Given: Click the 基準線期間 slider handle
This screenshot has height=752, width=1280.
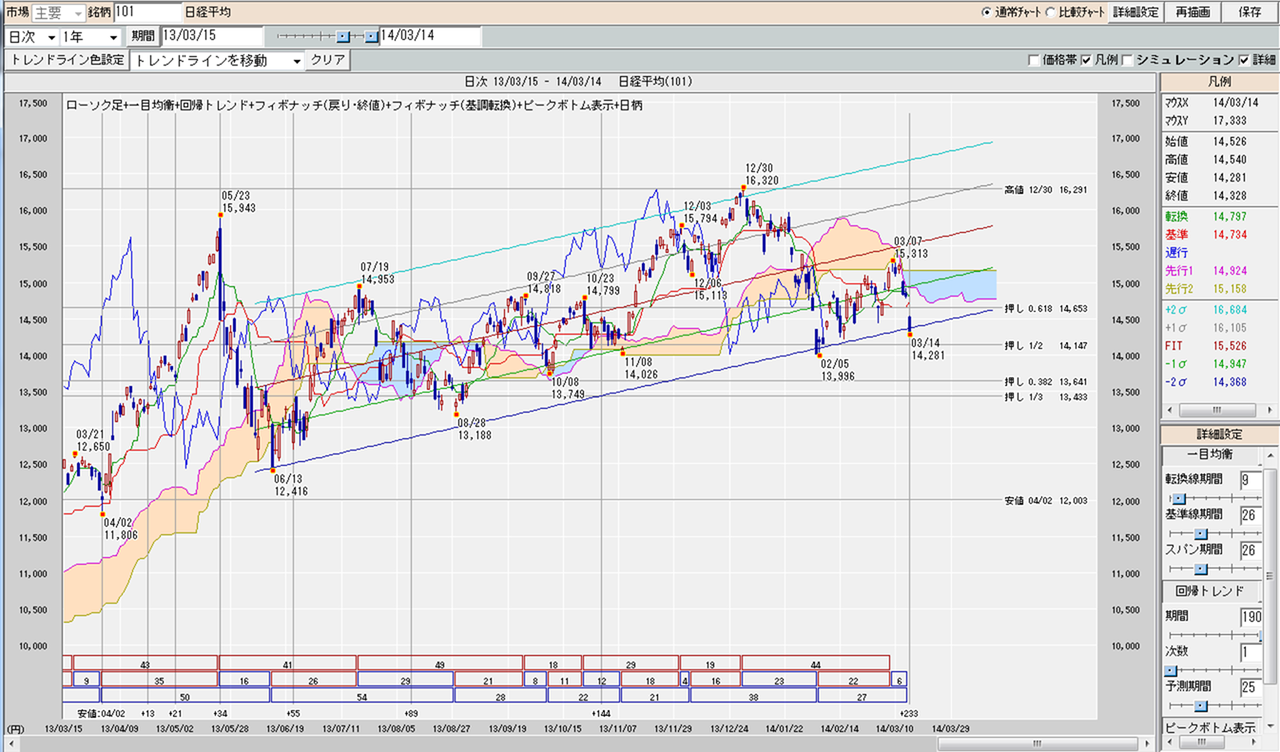Looking at the screenshot, I should [x=1201, y=533].
